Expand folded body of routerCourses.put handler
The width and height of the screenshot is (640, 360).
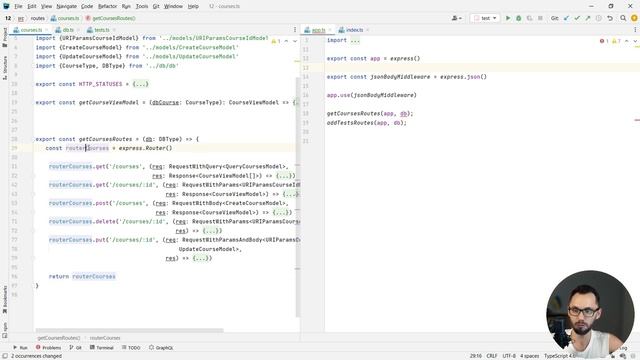201,258
